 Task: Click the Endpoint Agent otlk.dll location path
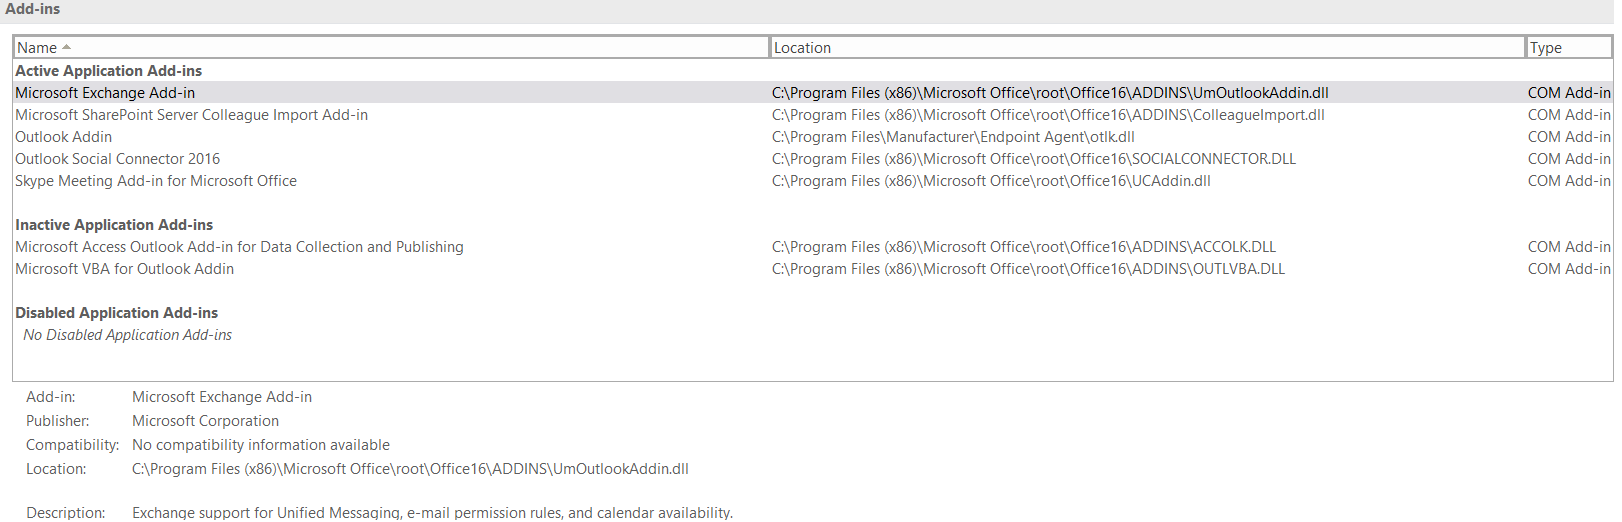[953, 137]
